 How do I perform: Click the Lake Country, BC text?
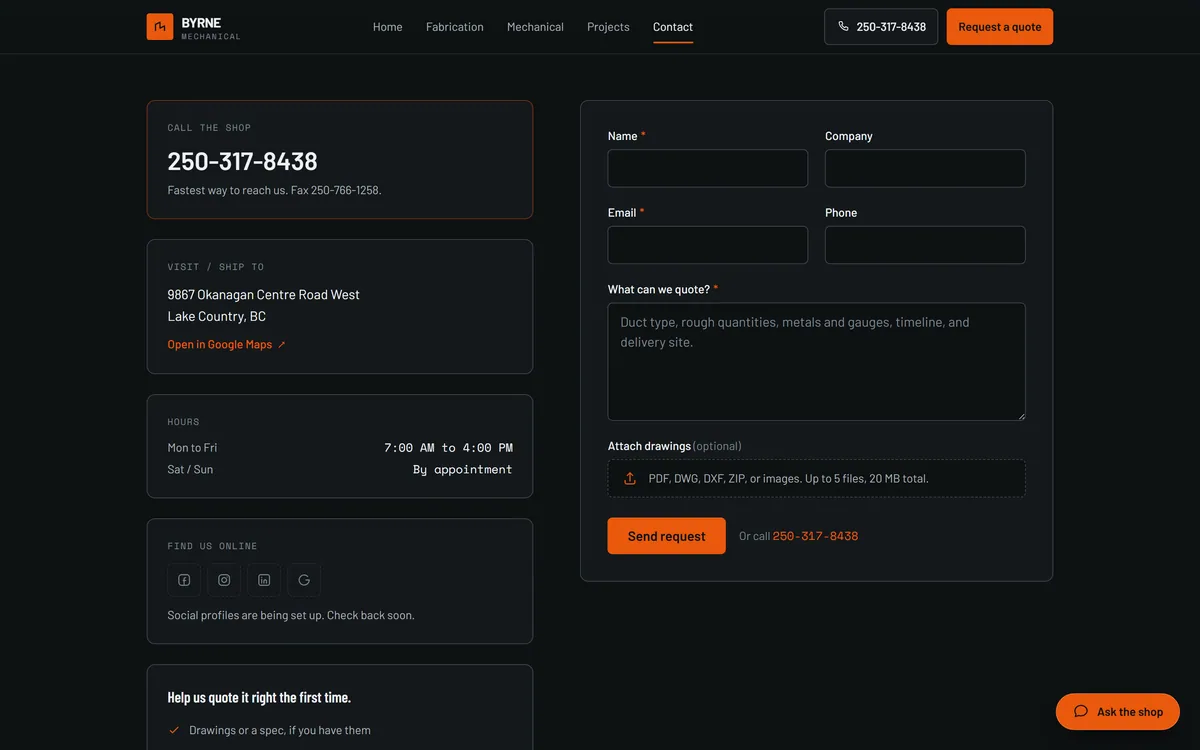click(x=217, y=317)
